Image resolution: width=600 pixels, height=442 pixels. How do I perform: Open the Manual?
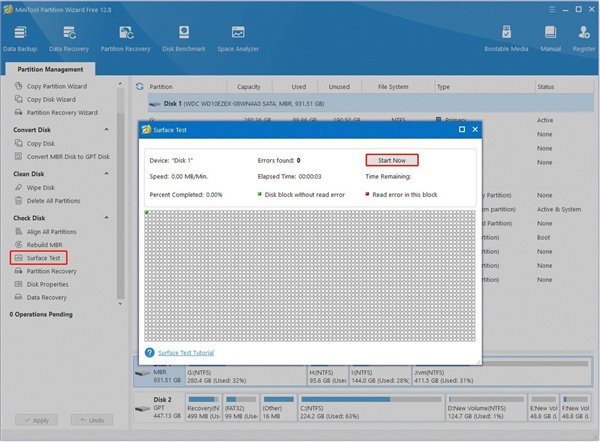[550, 39]
